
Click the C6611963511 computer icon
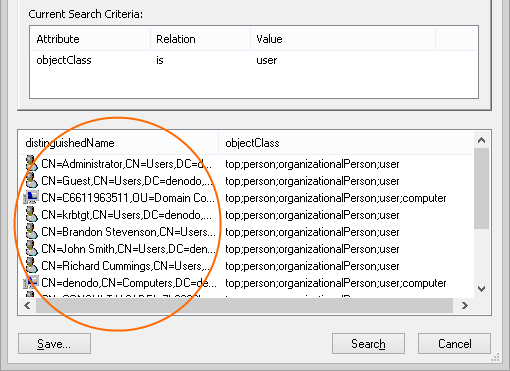(x=31, y=198)
